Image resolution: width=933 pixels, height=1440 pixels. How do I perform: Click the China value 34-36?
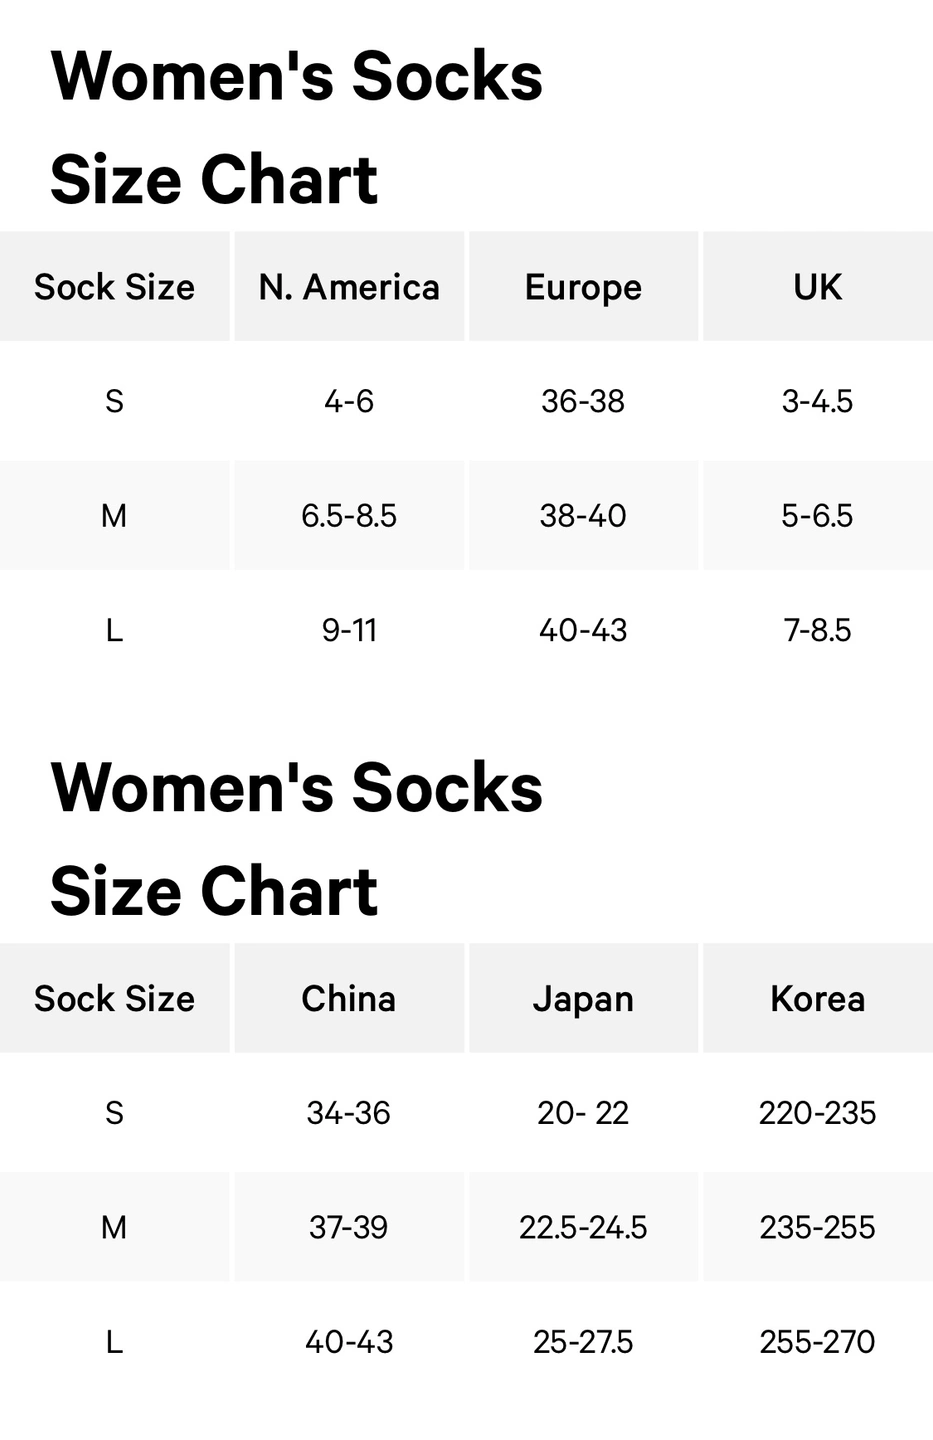[349, 1113]
